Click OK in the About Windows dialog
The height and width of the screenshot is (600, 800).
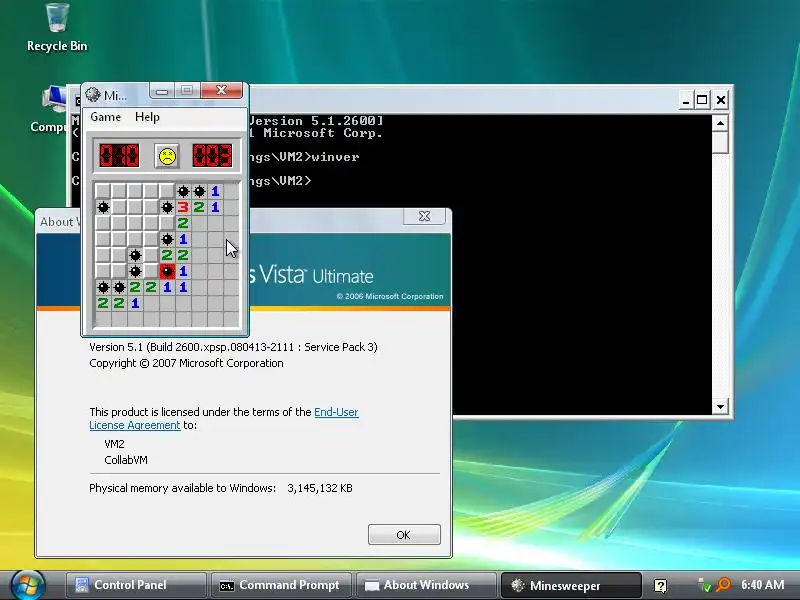point(404,535)
